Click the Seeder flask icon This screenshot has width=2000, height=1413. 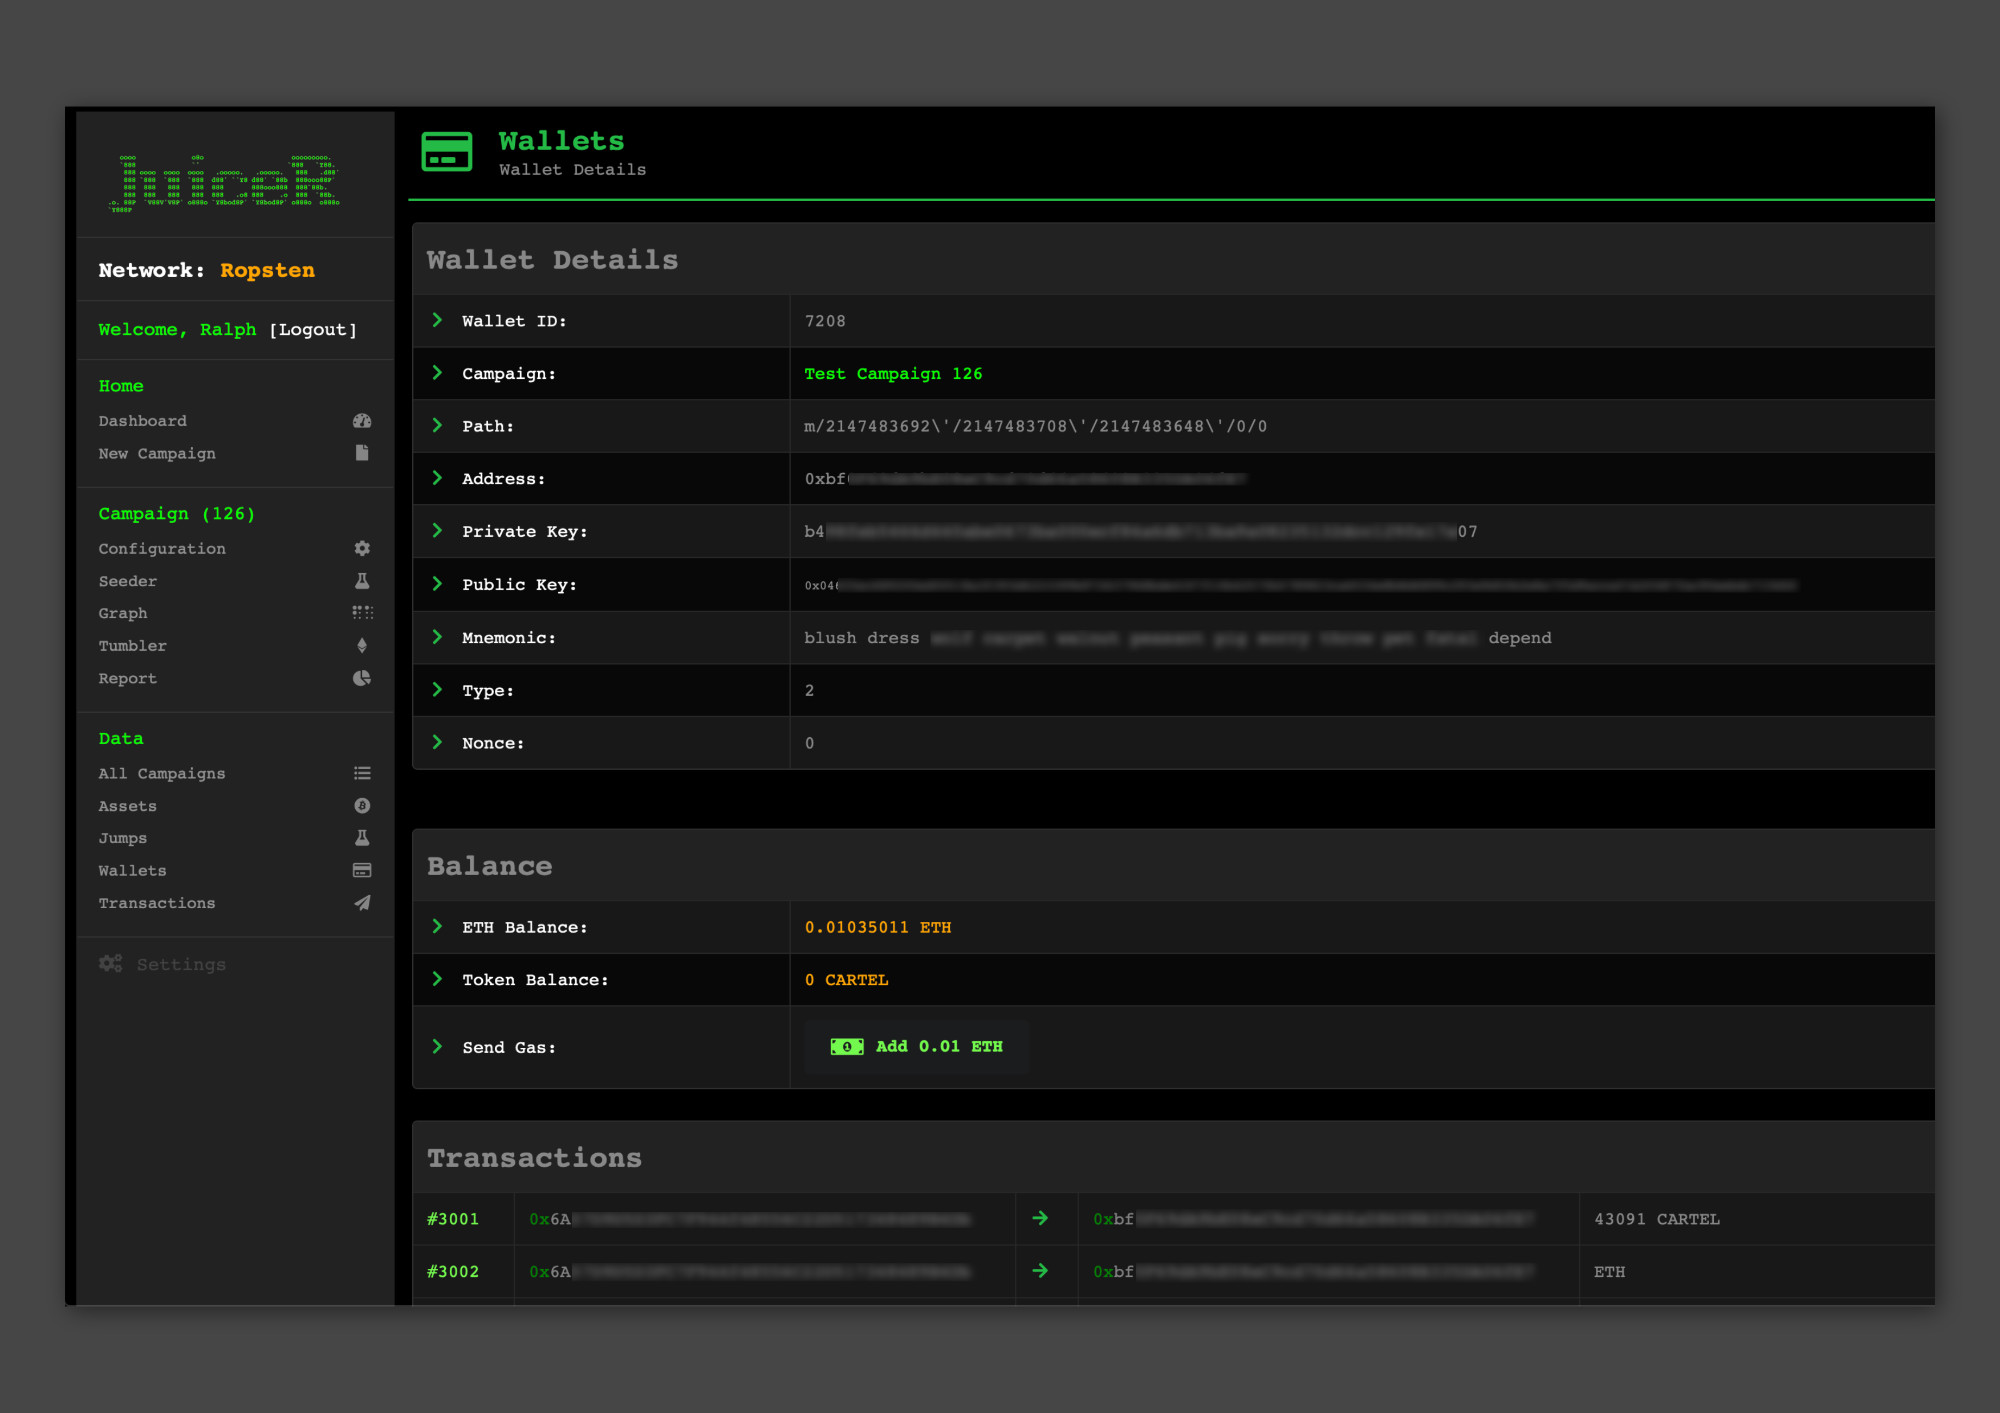click(362, 581)
